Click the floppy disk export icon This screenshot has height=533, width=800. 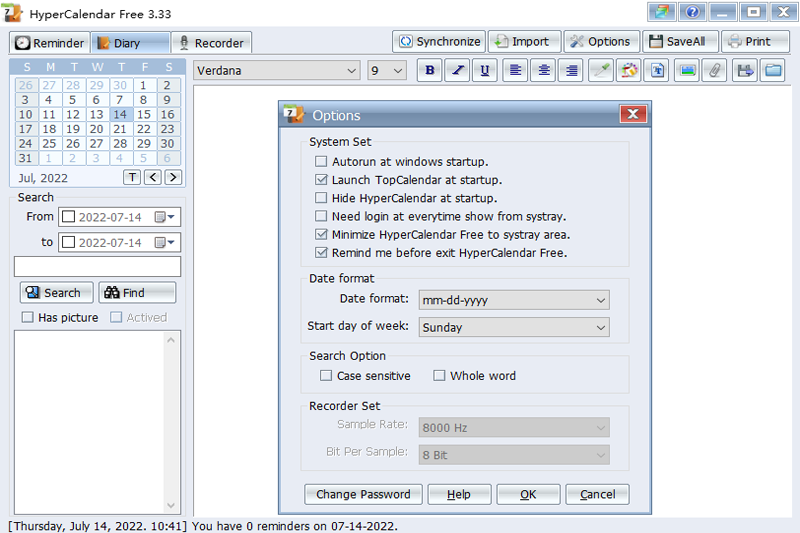(x=745, y=70)
